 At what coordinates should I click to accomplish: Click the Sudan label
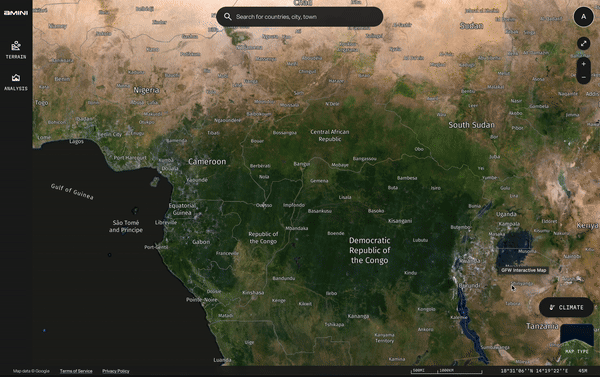click(471, 26)
